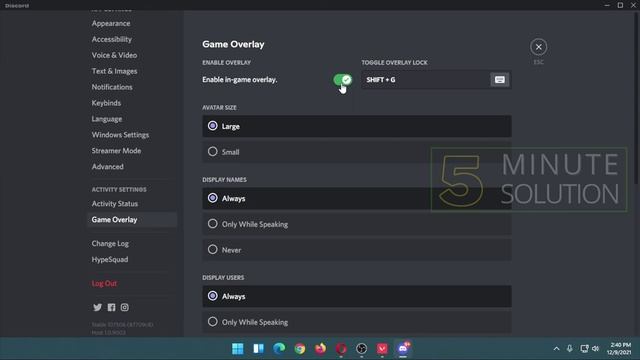Open Discord's Facebook link icon

pos(111,307)
